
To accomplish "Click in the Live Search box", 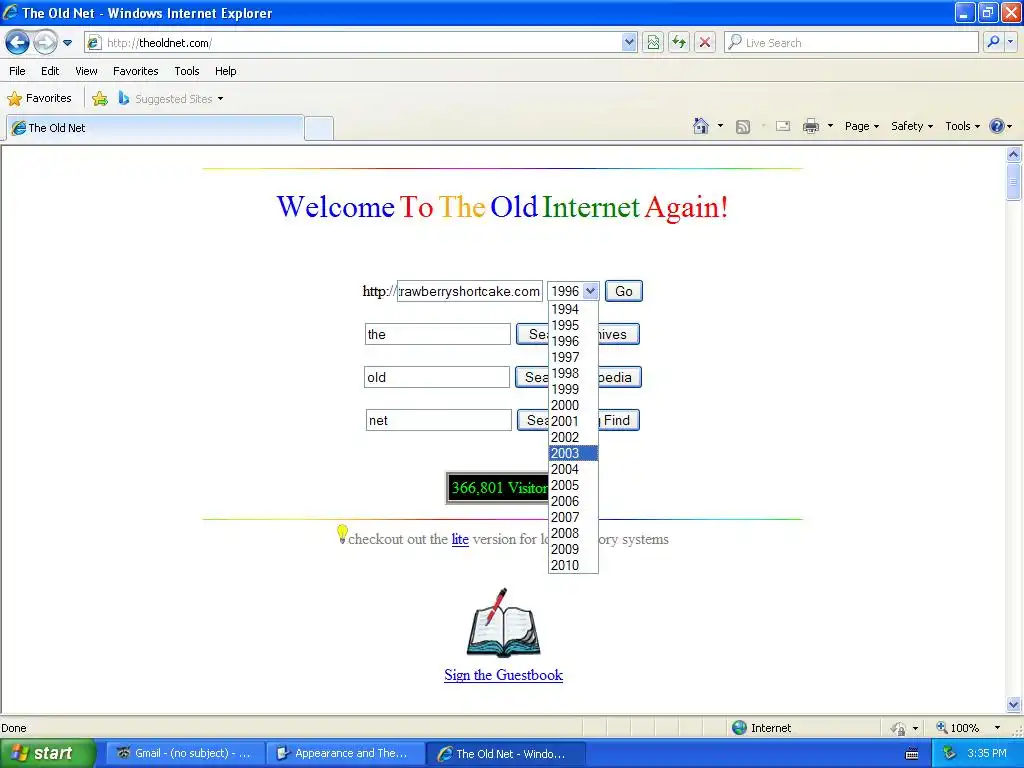I will [x=852, y=42].
